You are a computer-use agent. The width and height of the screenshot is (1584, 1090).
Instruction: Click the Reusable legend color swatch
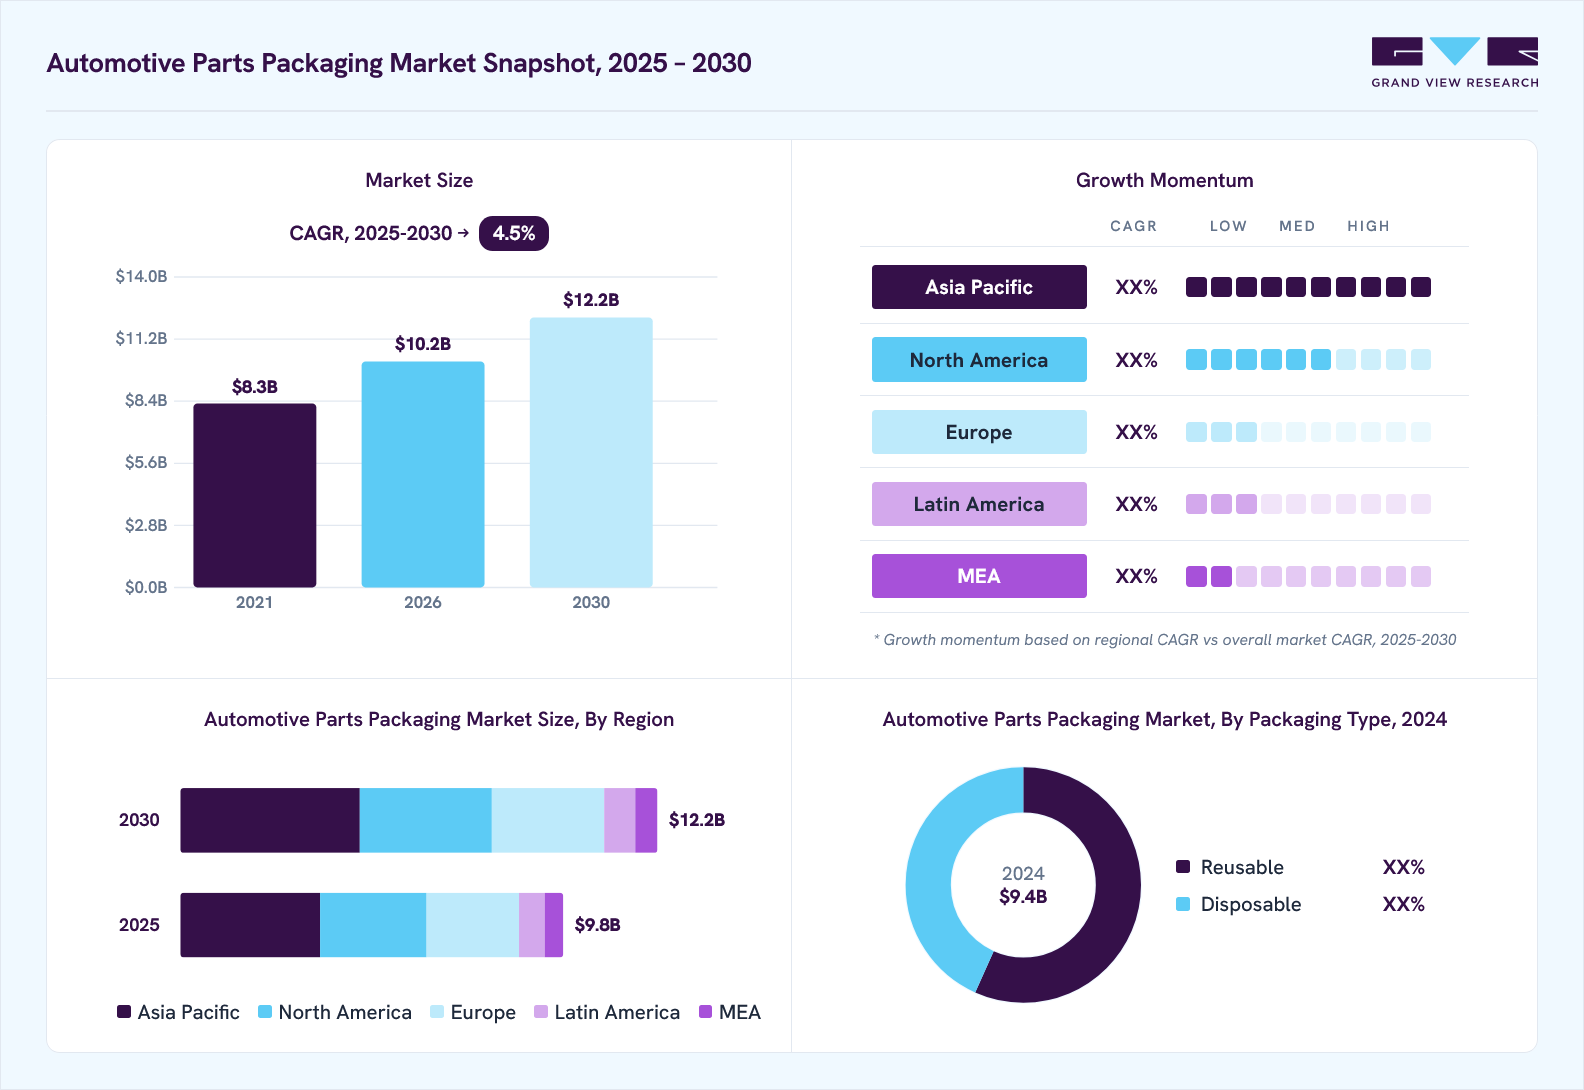tap(1183, 867)
